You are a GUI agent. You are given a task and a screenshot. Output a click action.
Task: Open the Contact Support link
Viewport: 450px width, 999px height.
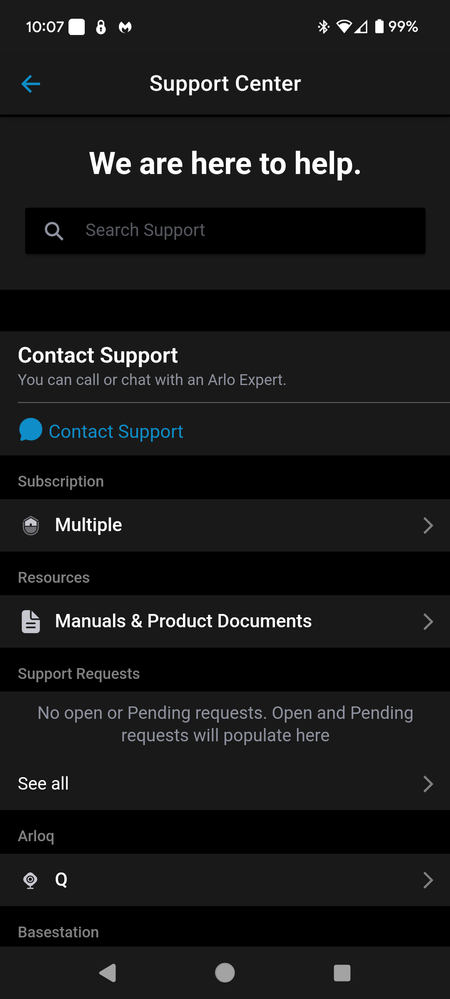(116, 431)
